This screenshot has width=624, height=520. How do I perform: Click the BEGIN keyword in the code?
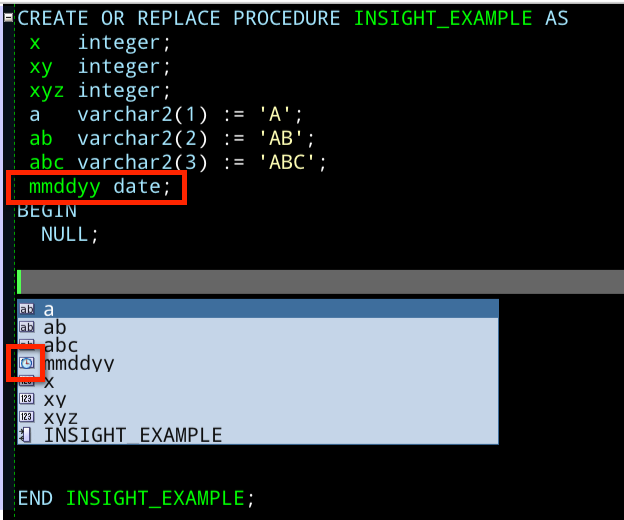(x=47, y=210)
